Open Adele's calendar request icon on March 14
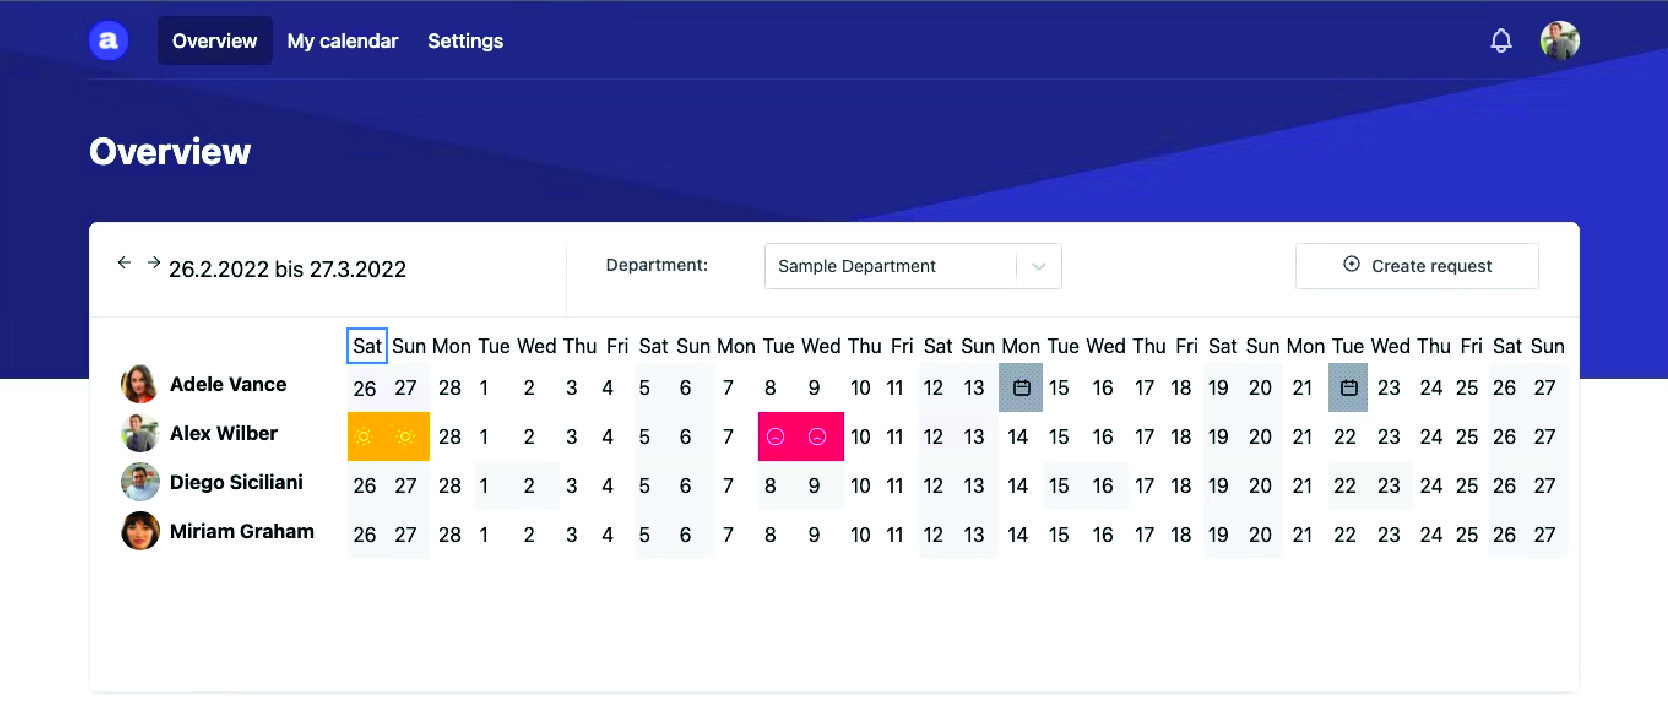 [x=1021, y=387]
